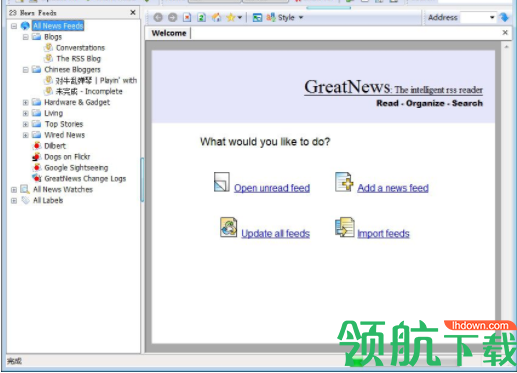Screen dimensions: 517x373
Task: Switch to the Welcome tab
Action: pos(169,33)
